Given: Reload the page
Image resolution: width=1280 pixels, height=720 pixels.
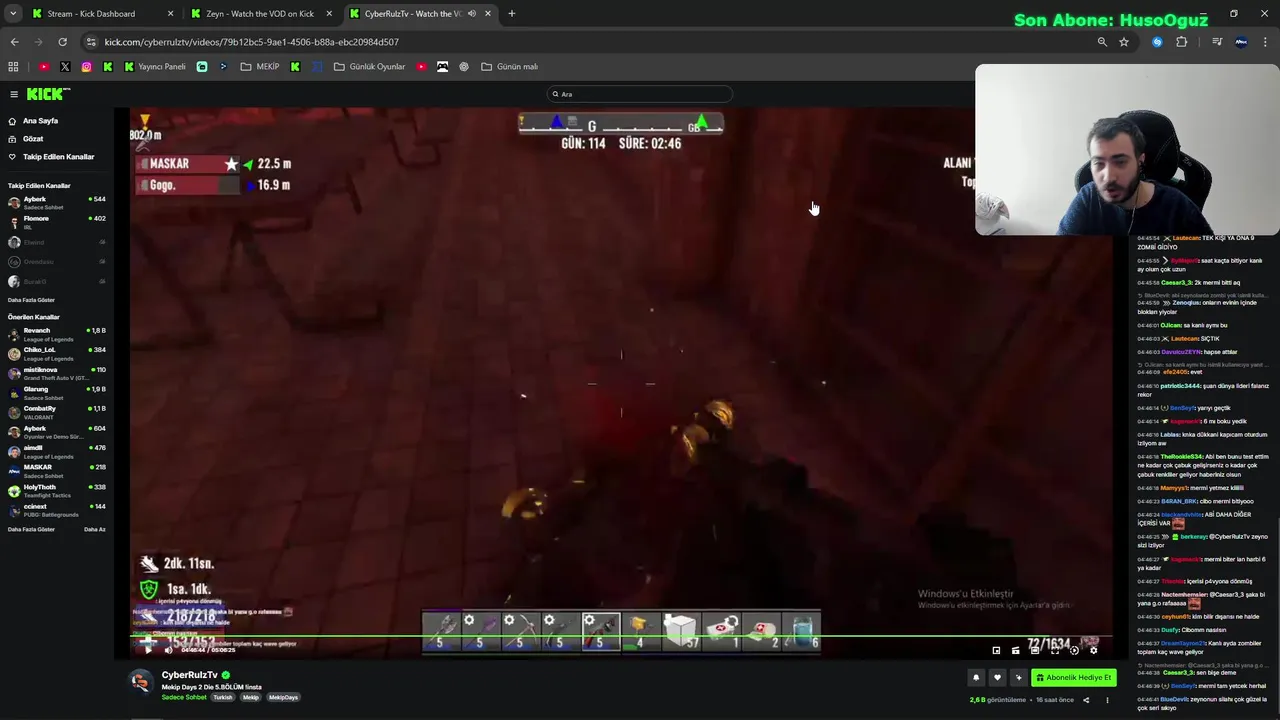Looking at the screenshot, I should point(62,42).
